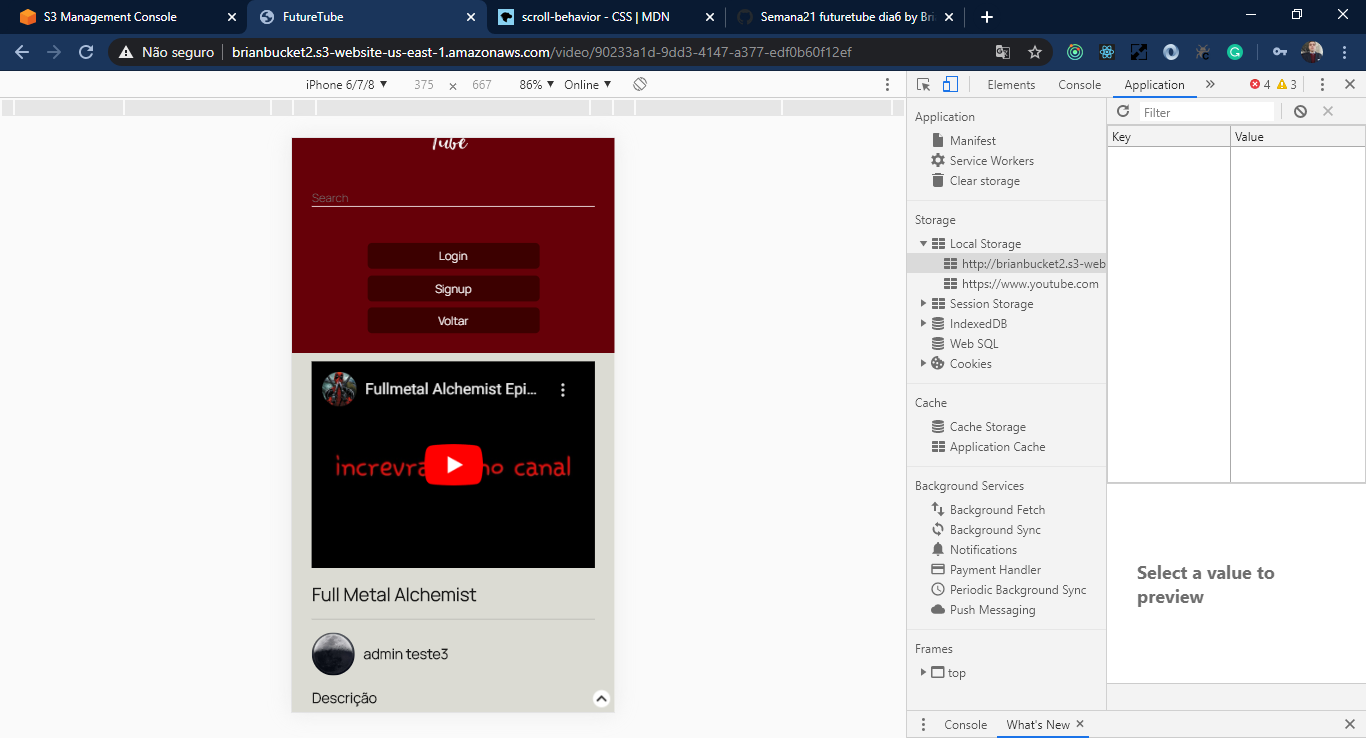This screenshot has width=1366, height=738.
Task: Reload the page with the refresh icon
Action: click(x=86, y=52)
